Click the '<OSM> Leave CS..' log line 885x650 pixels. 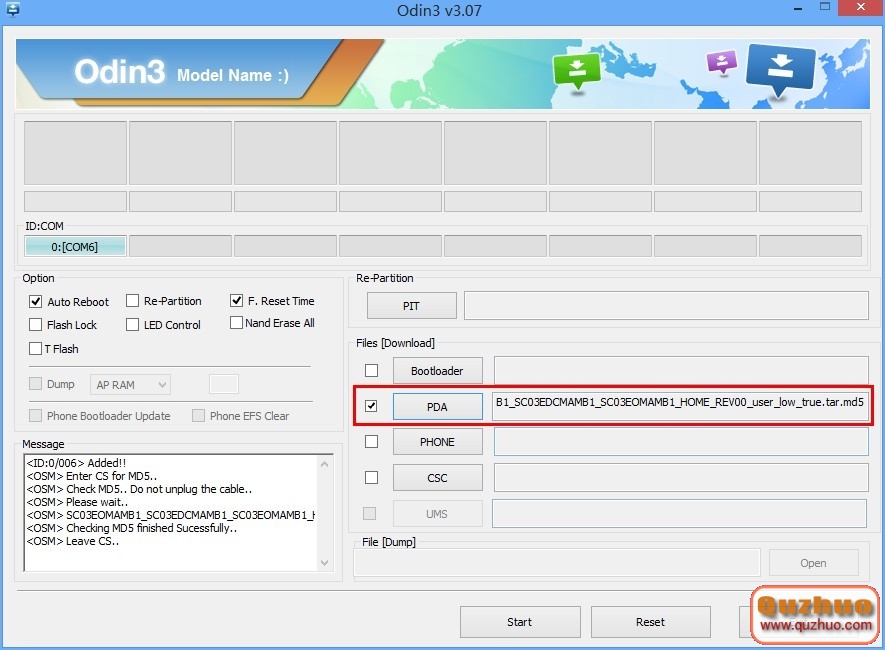tap(72, 541)
